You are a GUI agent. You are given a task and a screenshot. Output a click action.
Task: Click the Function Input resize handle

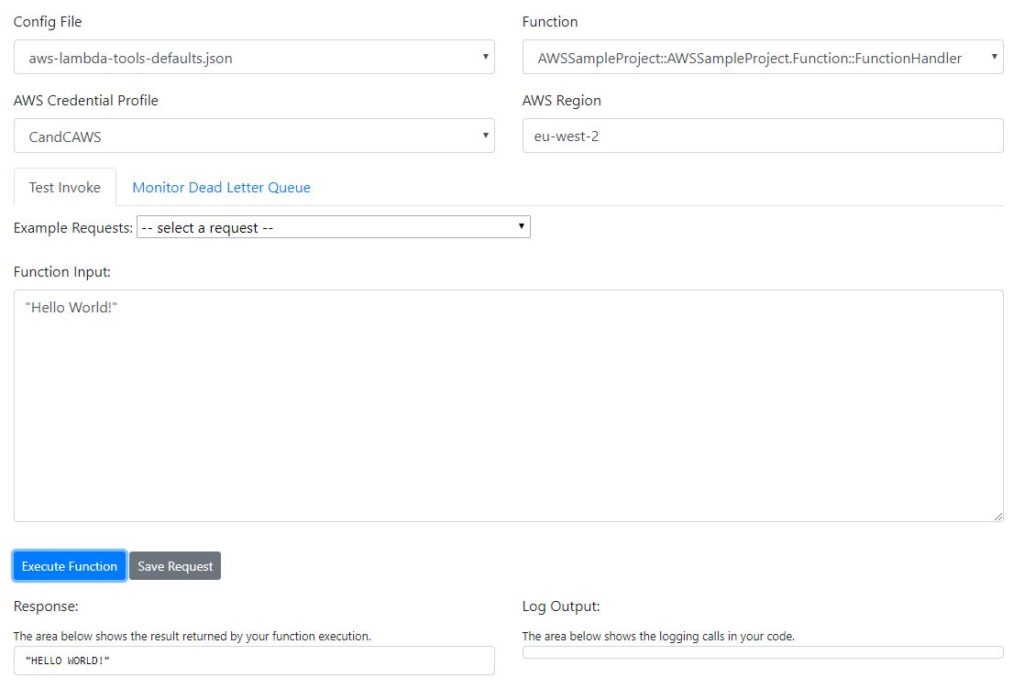pos(997,516)
